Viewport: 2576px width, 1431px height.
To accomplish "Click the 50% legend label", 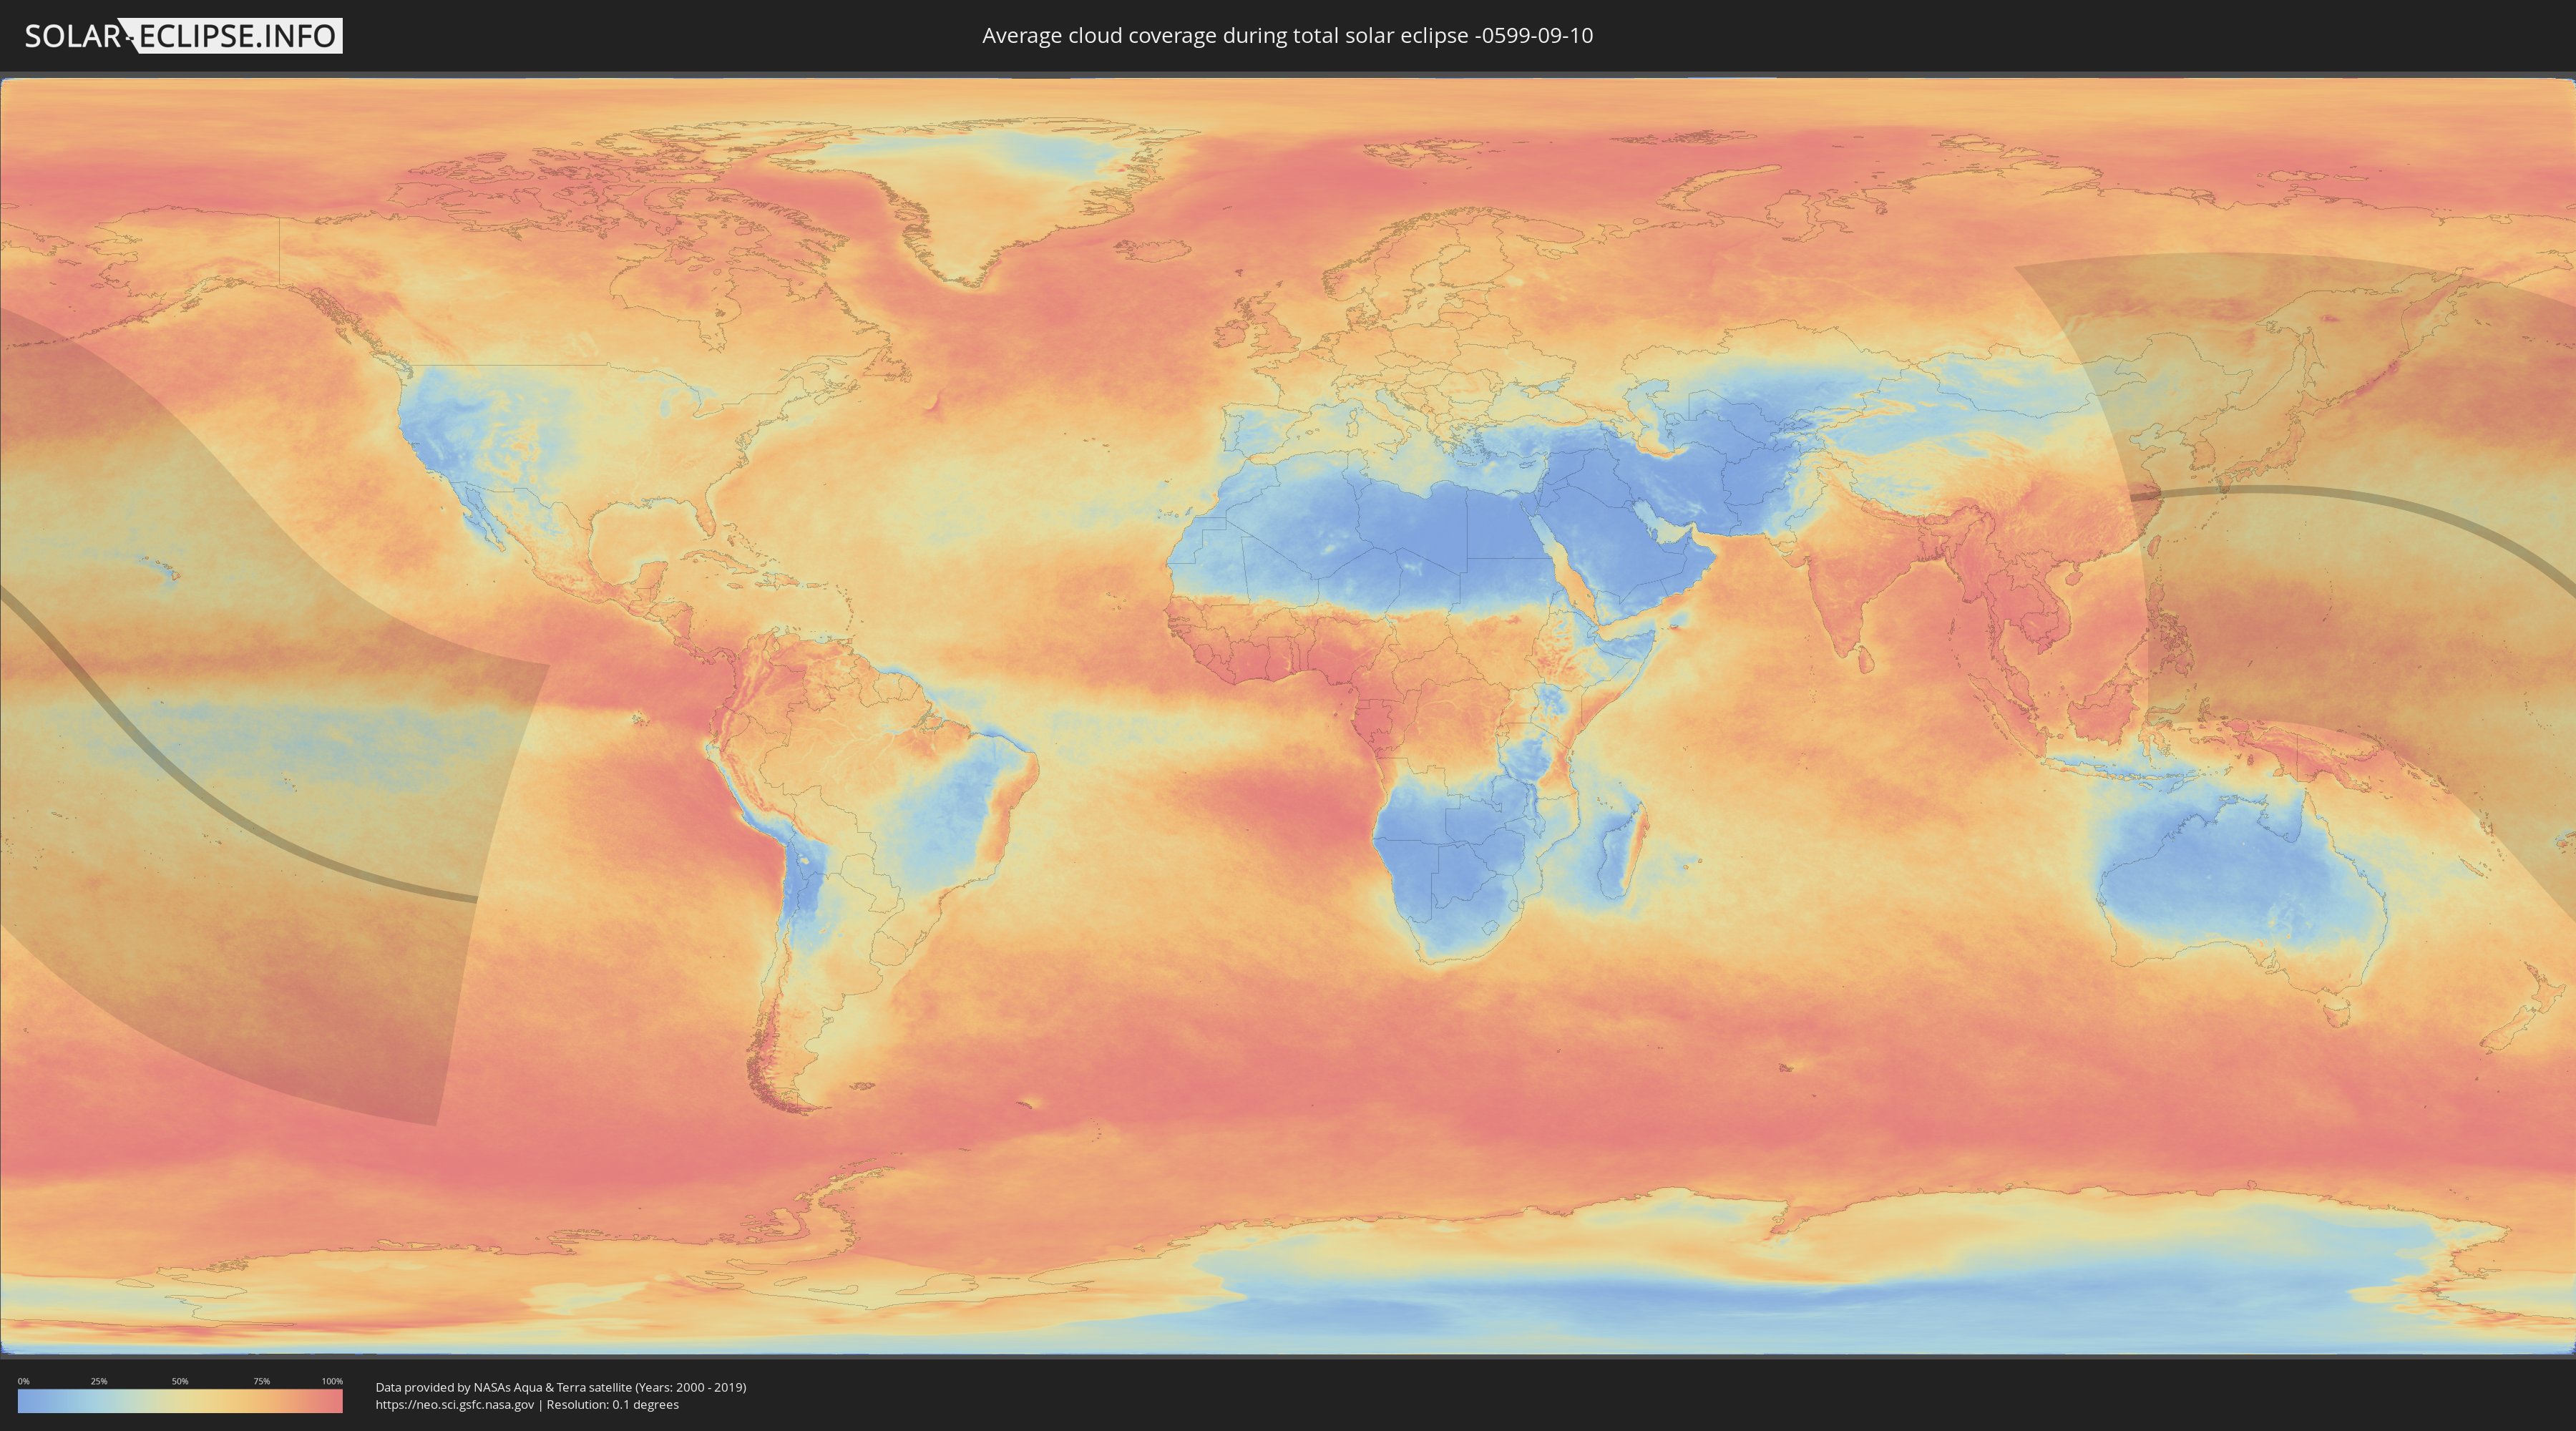I will 180,1381.
